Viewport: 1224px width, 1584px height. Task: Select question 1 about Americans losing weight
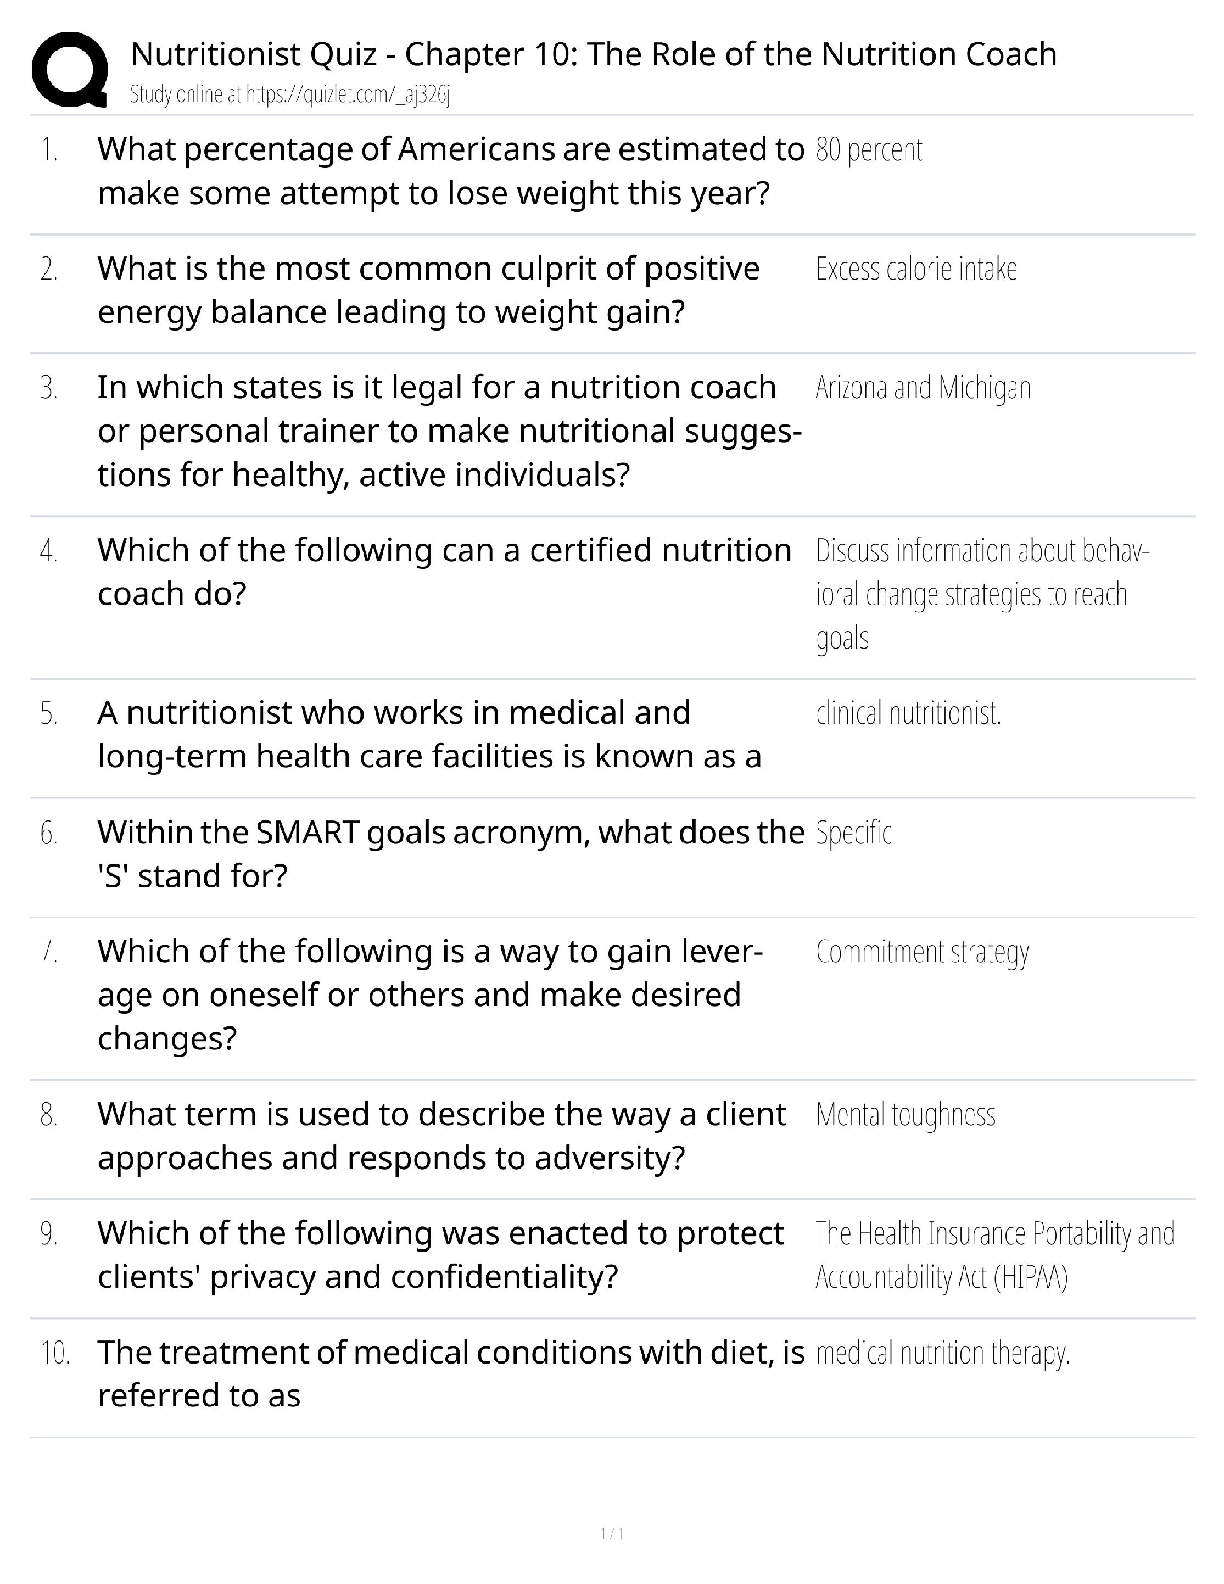450,171
